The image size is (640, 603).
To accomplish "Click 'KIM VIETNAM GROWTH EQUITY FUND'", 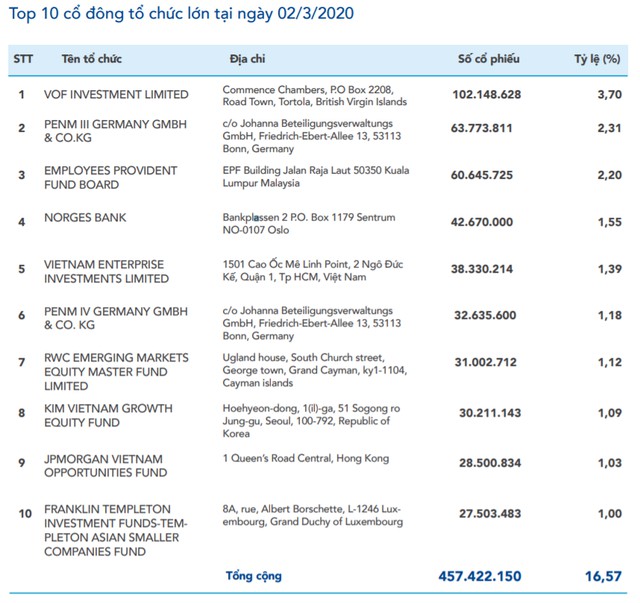I will coord(108,416).
